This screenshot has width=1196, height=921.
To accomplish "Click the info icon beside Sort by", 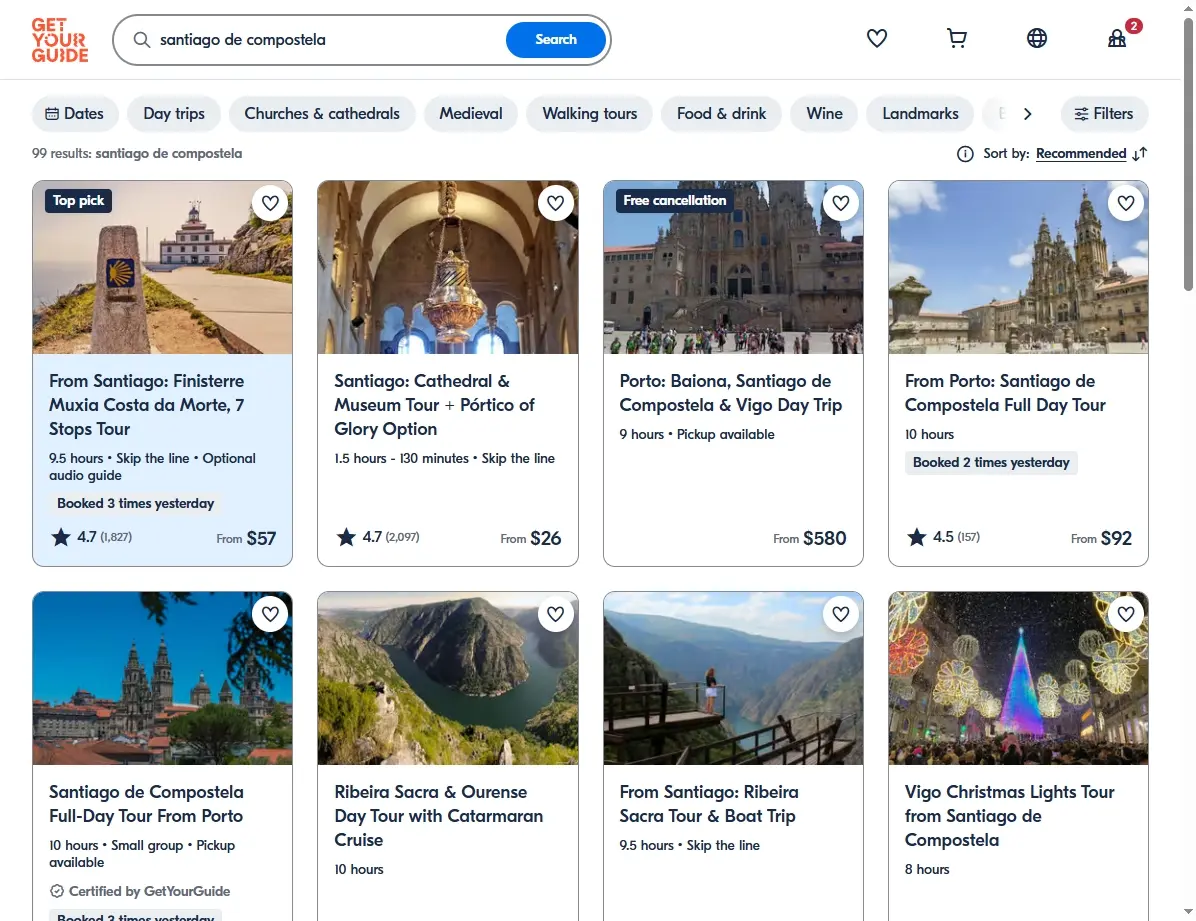I will click(x=965, y=154).
